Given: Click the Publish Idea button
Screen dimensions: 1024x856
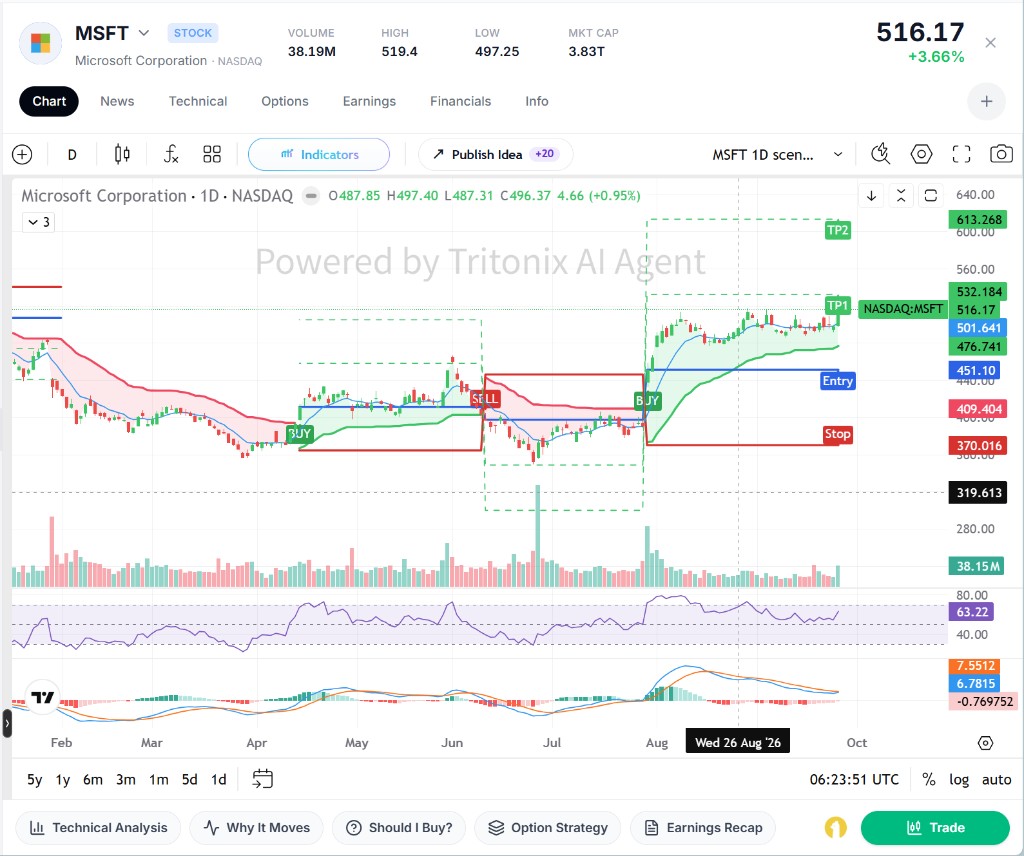Looking at the screenshot, I should [496, 155].
